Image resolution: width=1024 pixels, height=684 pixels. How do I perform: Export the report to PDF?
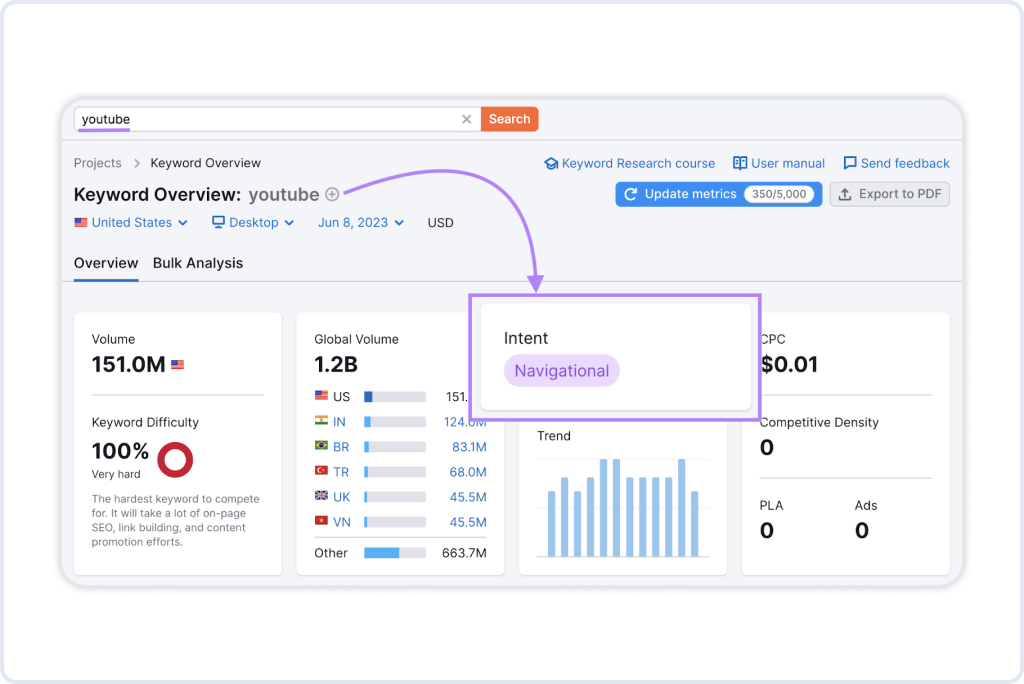[889, 194]
